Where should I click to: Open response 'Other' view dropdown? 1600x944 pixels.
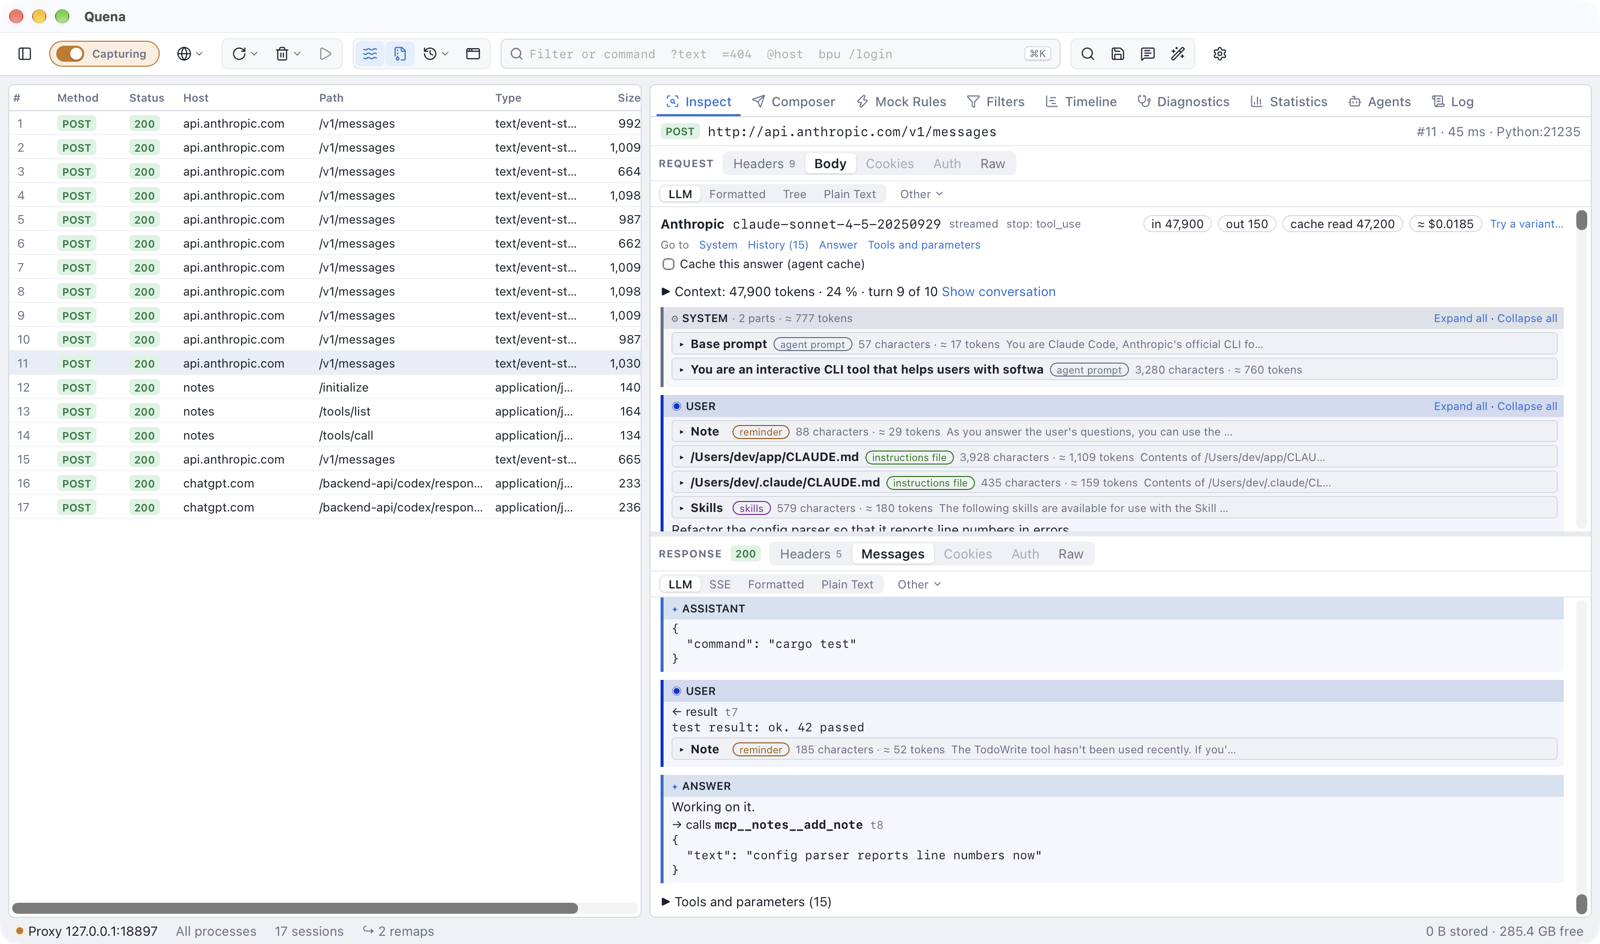point(919,584)
